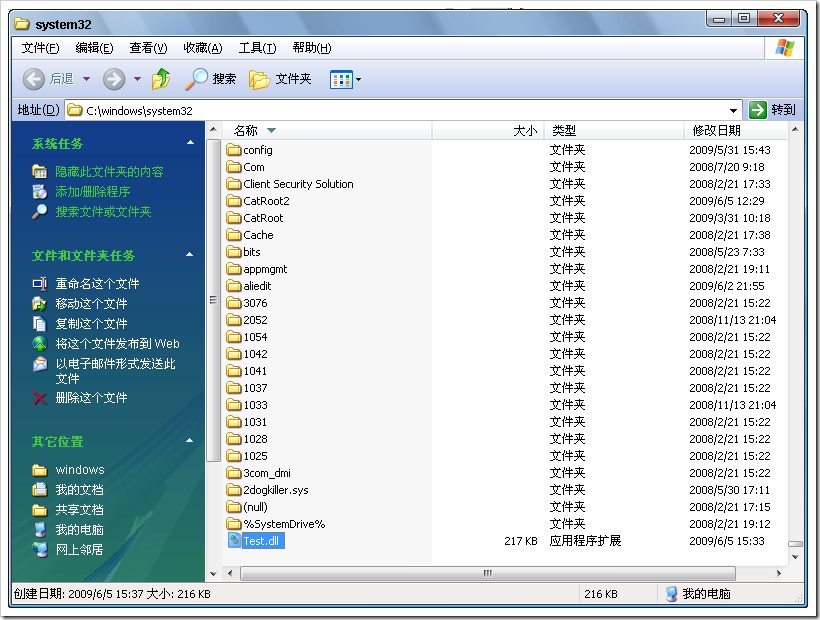Click the add/remove programs icon
The image size is (820, 620).
tap(40, 192)
